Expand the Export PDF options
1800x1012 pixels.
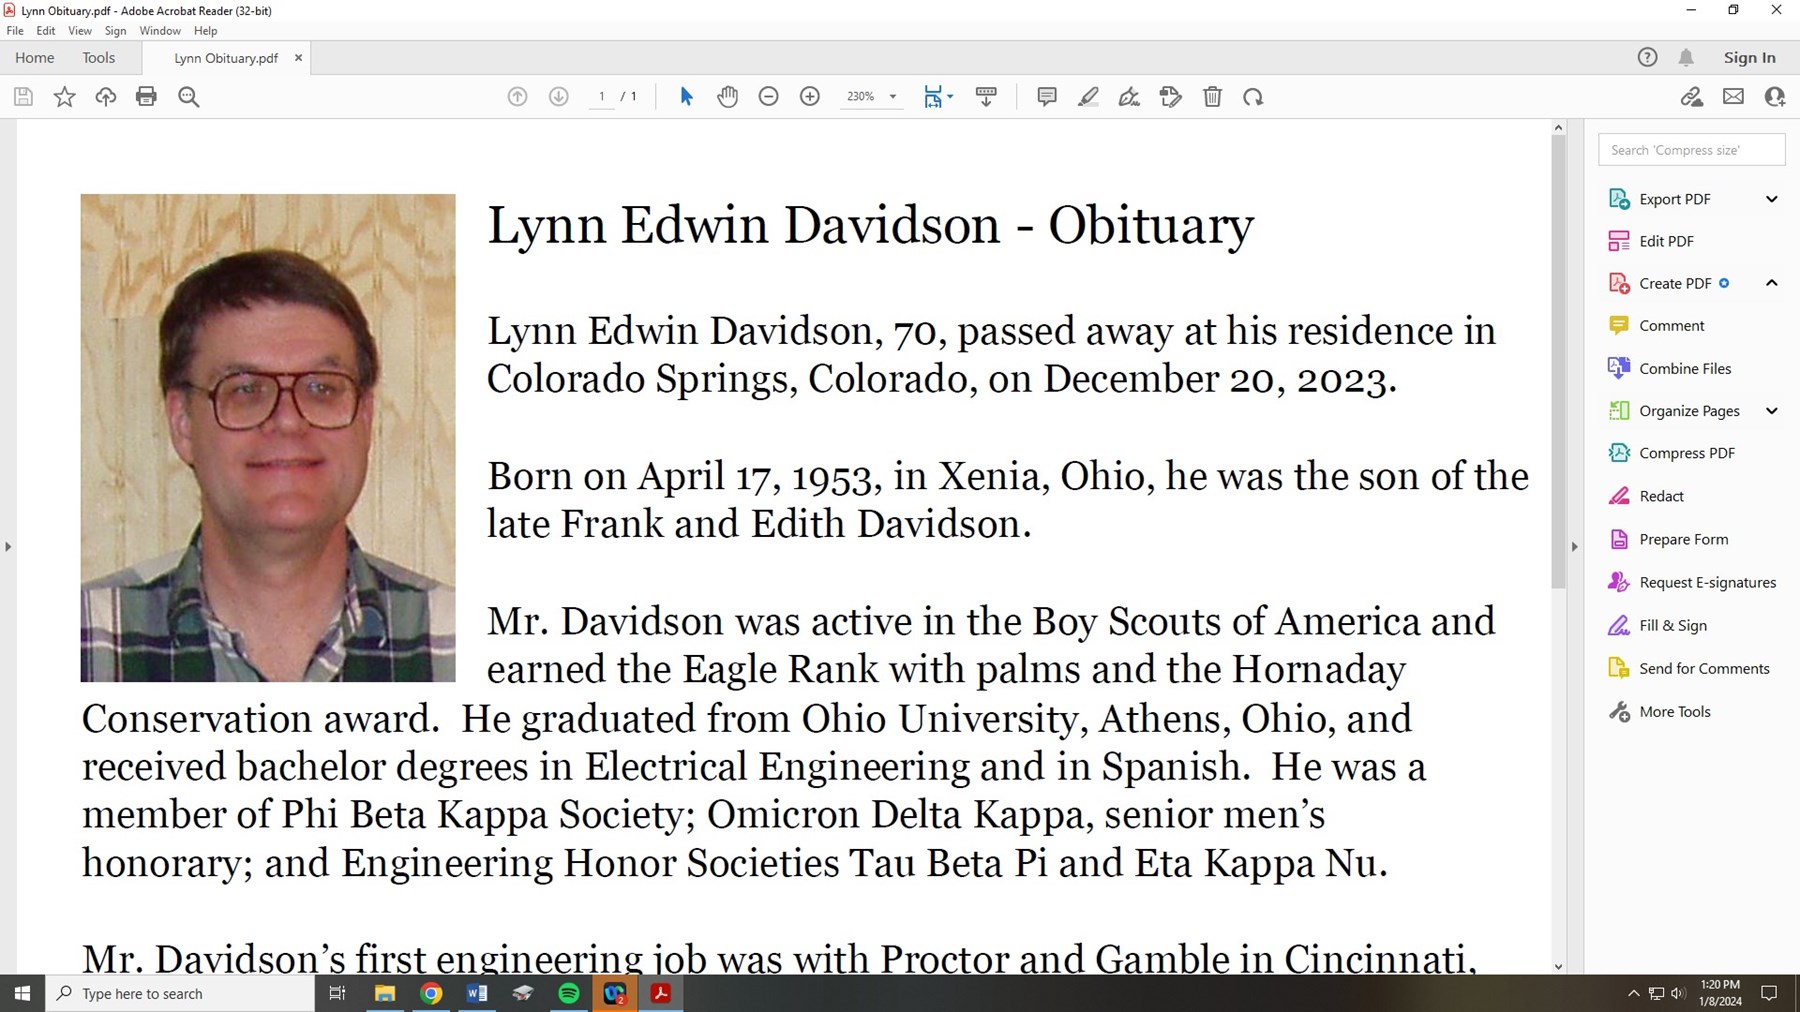coord(1773,198)
